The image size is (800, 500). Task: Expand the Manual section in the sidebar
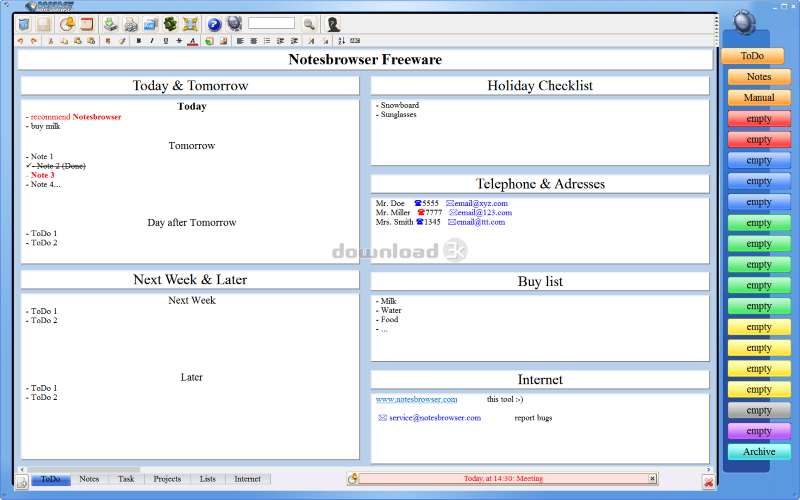[759, 98]
